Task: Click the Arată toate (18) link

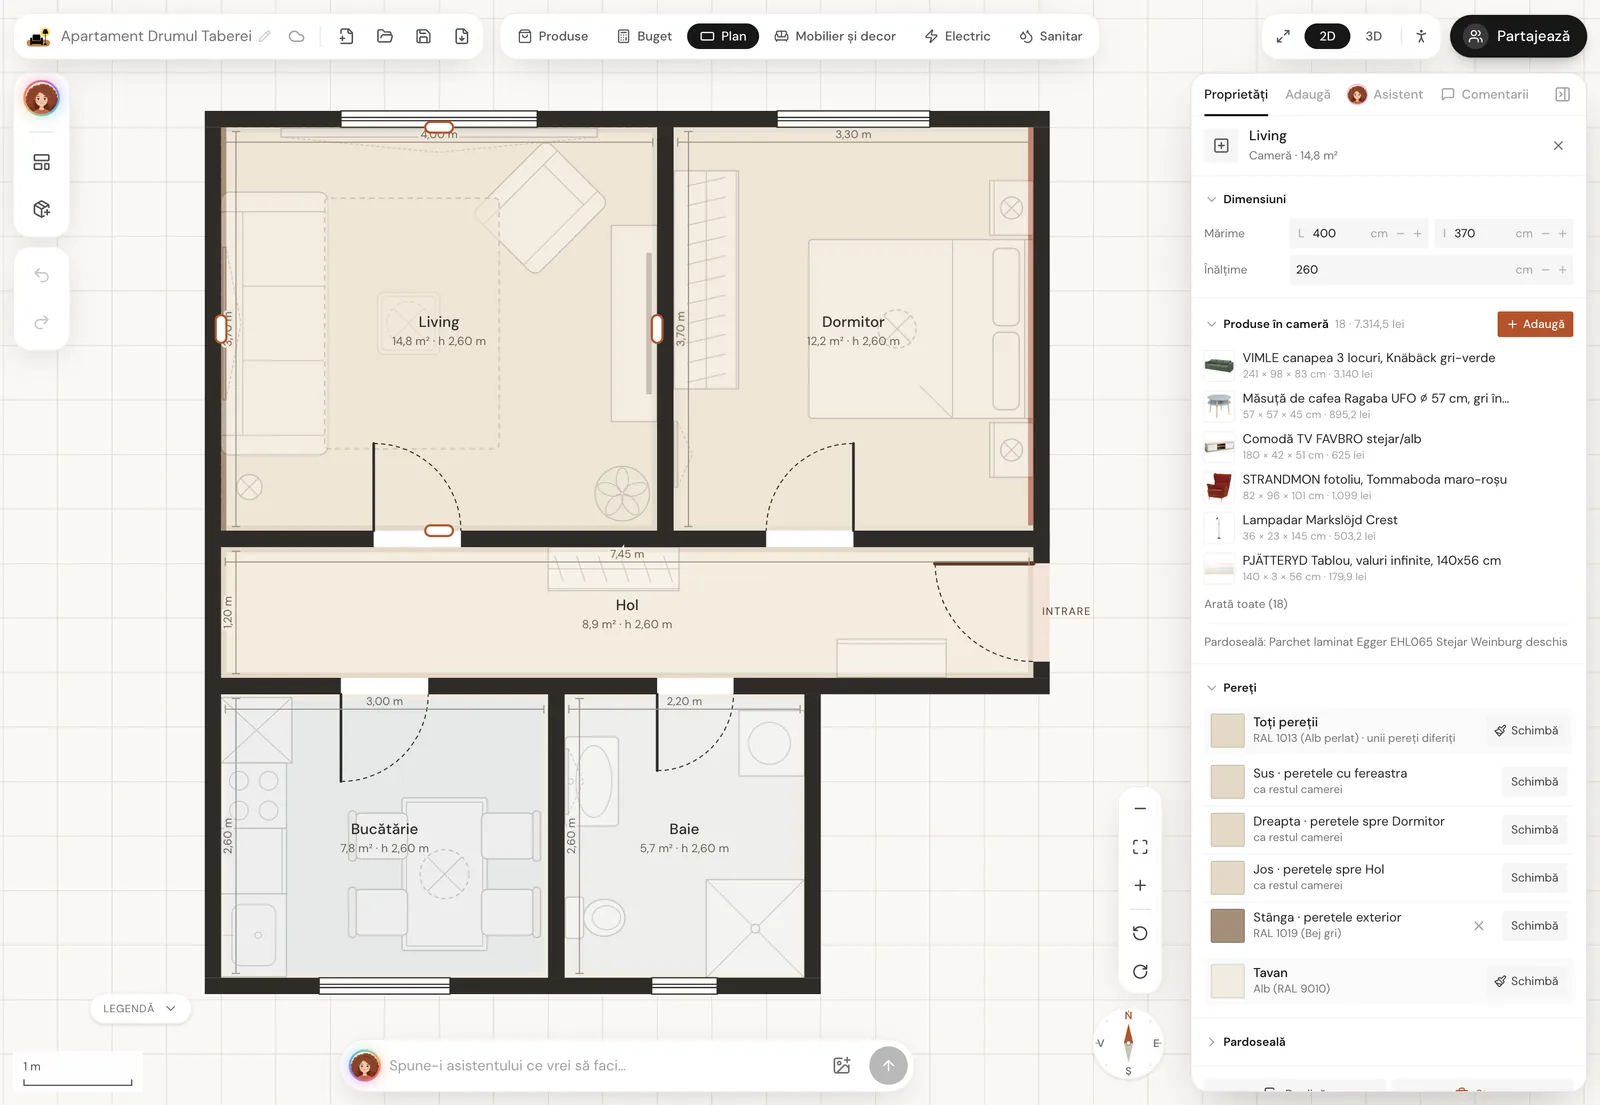Action: pos(1246,604)
